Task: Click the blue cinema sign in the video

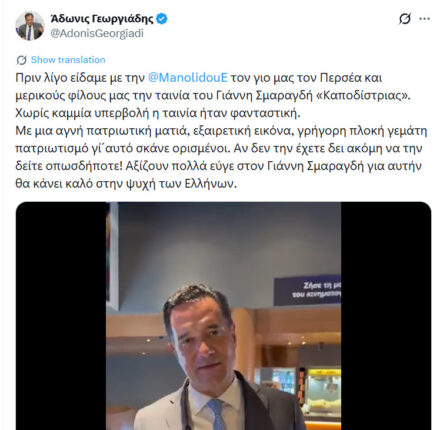Action: click(x=307, y=290)
